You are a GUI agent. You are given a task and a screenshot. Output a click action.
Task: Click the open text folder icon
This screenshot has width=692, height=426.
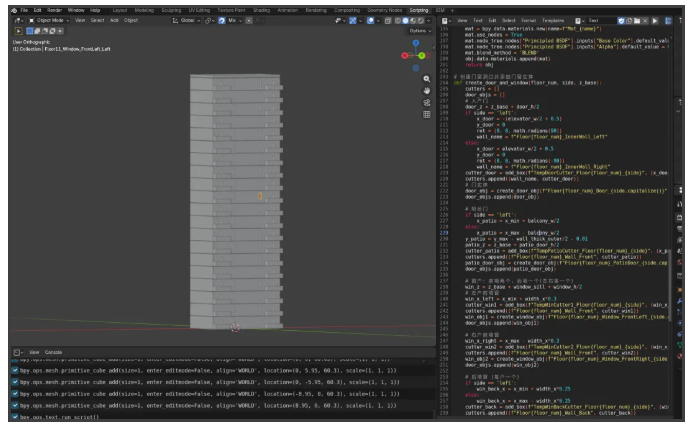637,21
